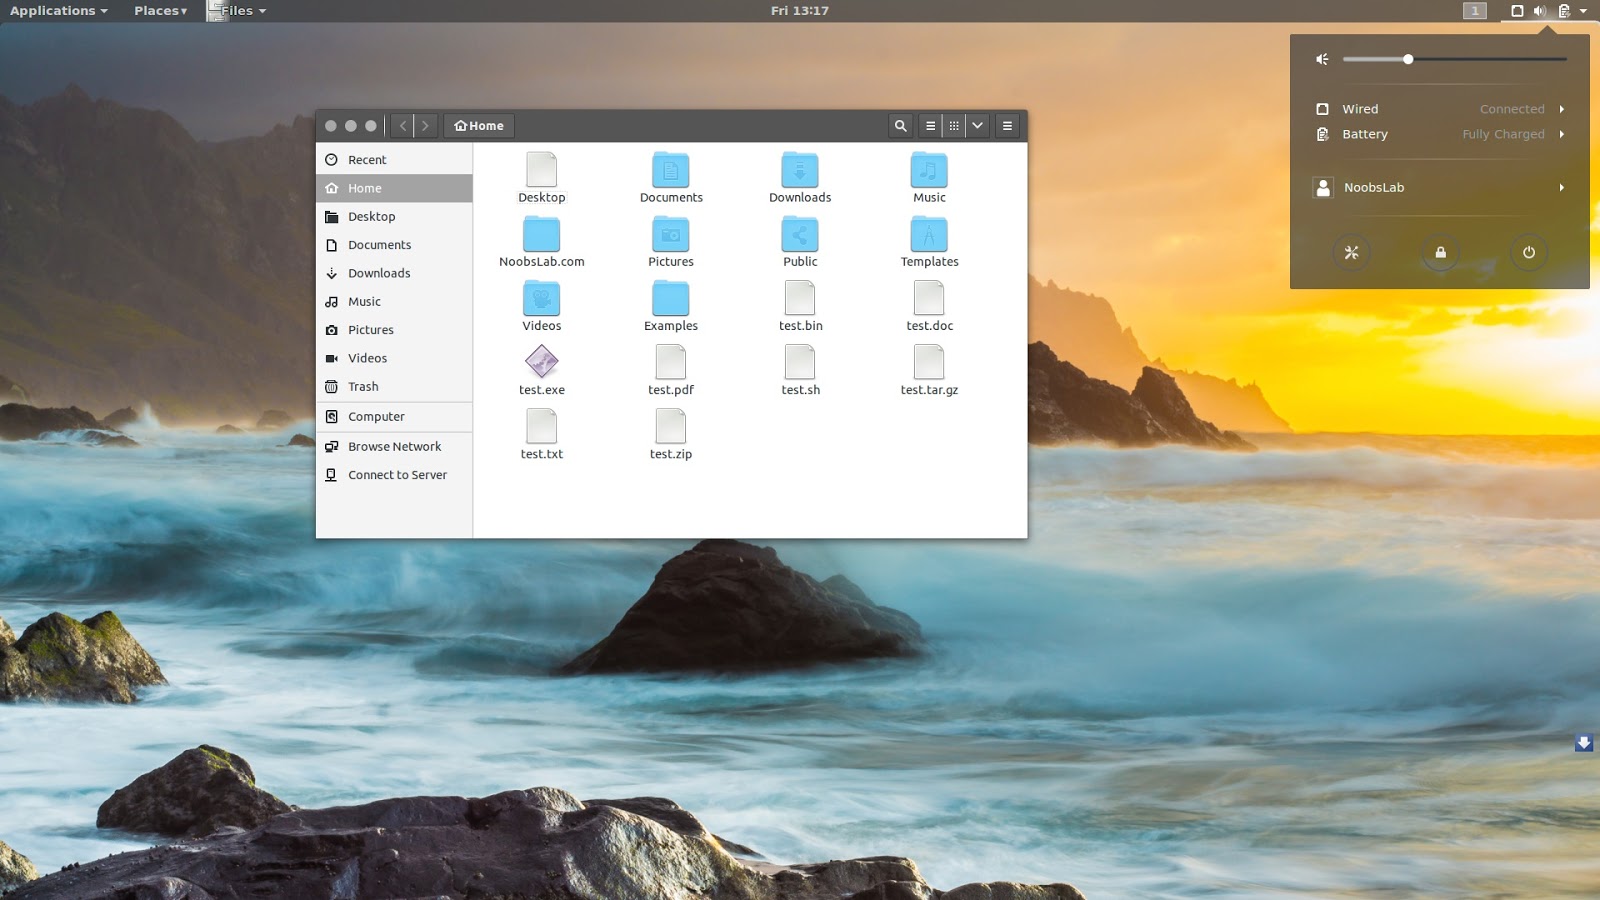Open the Trash in the sidebar
Screen dimensions: 1600x900
click(363, 387)
